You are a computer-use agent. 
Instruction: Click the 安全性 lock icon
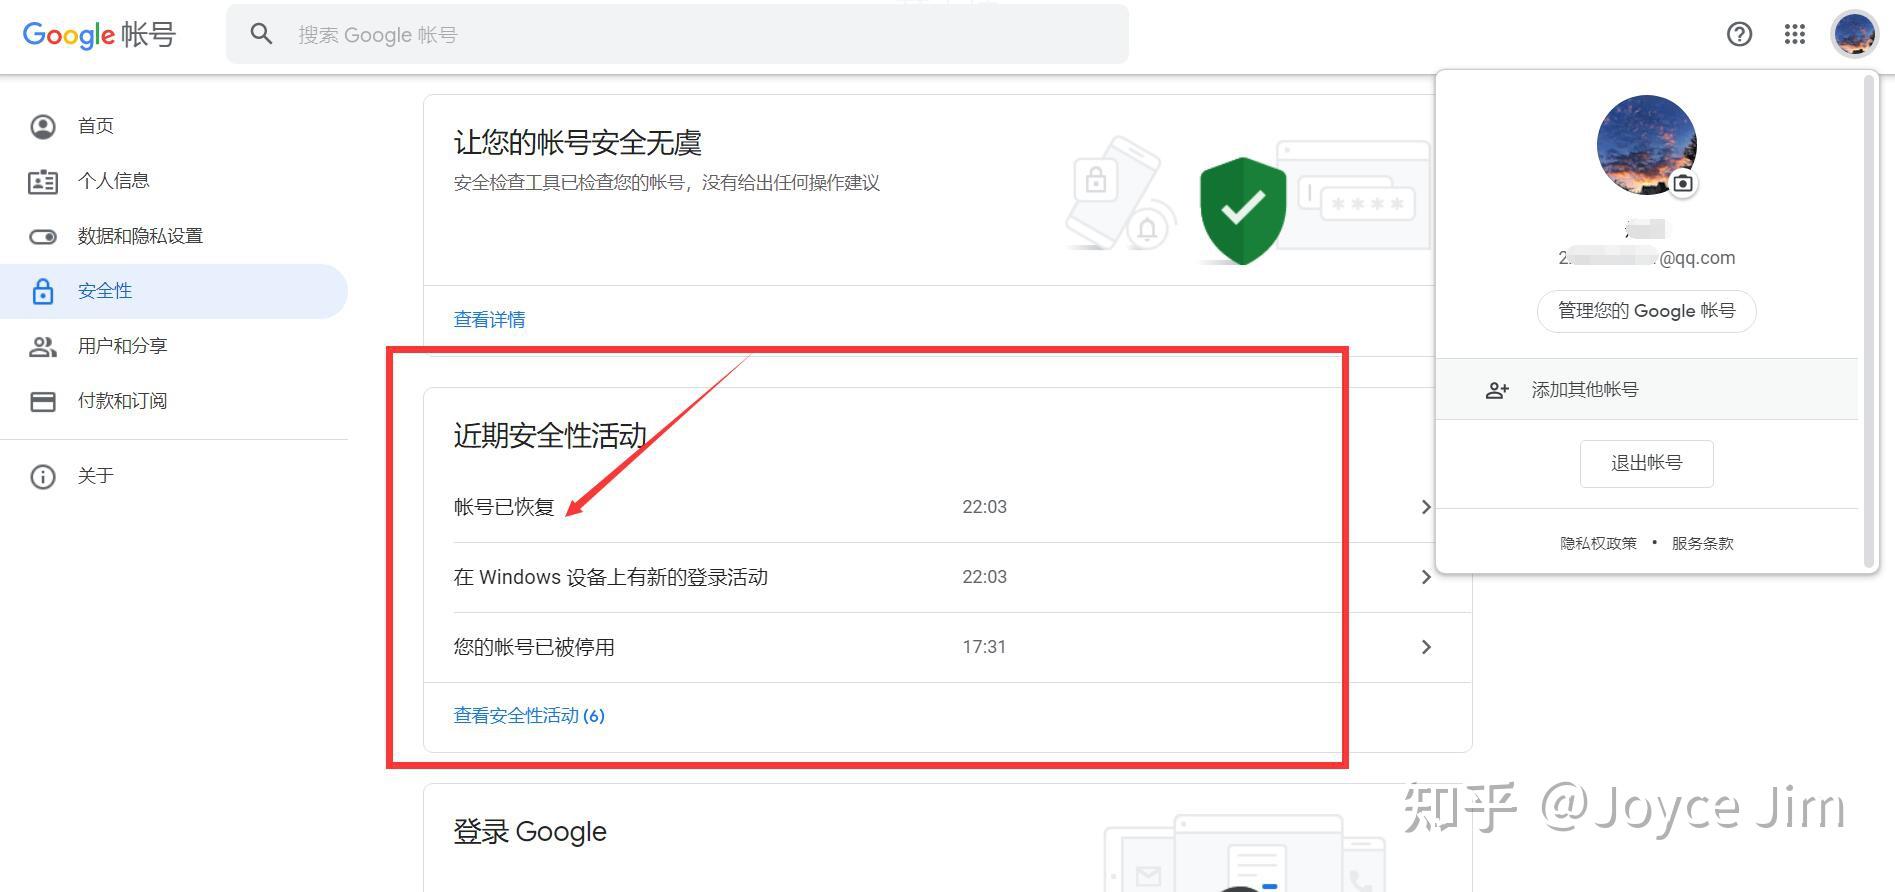coord(43,291)
